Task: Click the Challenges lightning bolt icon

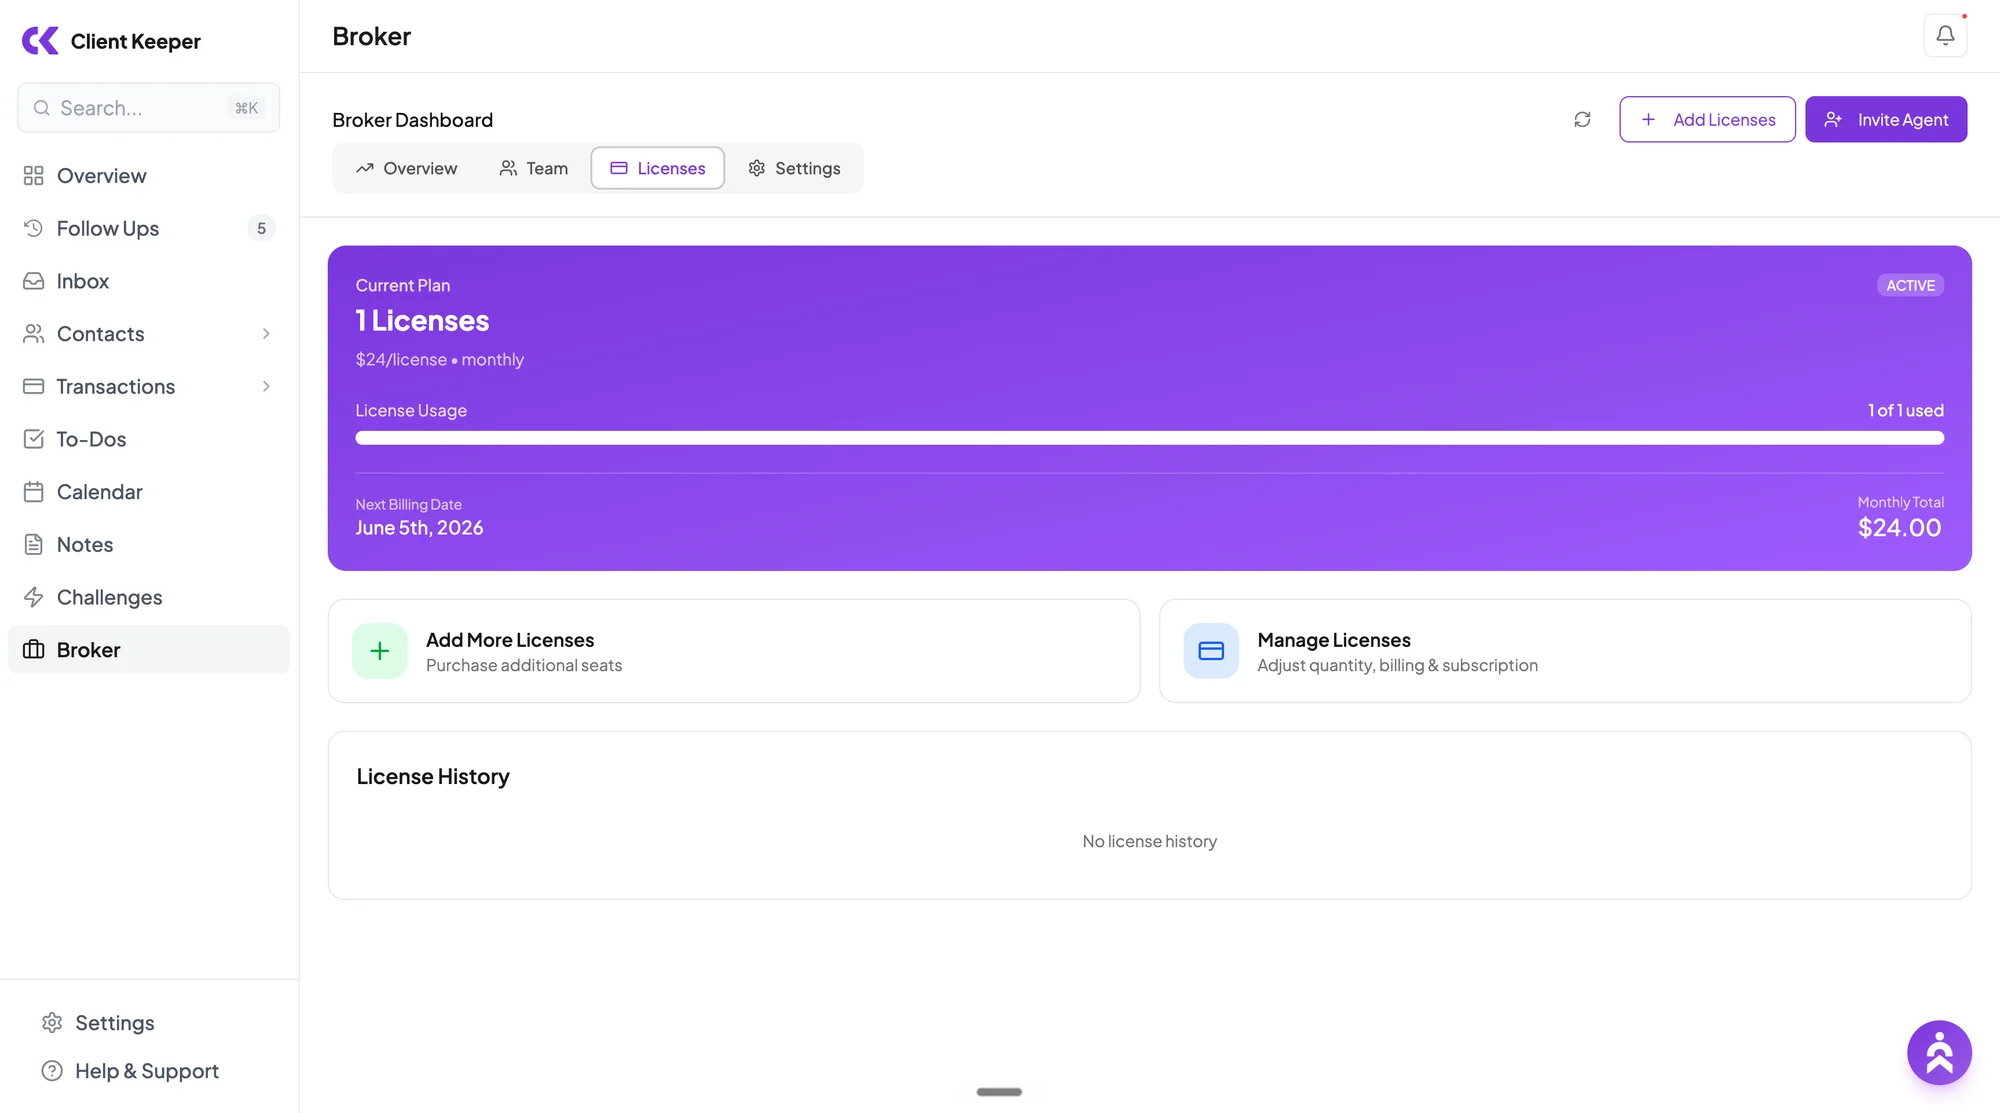Action: click(x=34, y=597)
